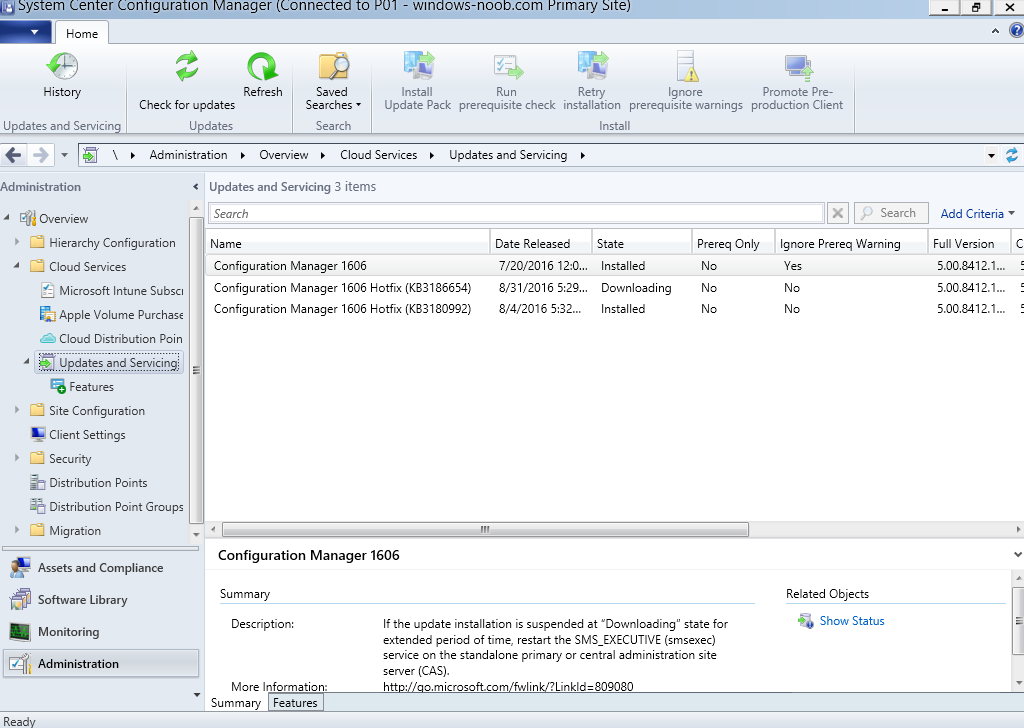The image size is (1024, 728).
Task: Open the History ribbon icon
Action: point(62,66)
